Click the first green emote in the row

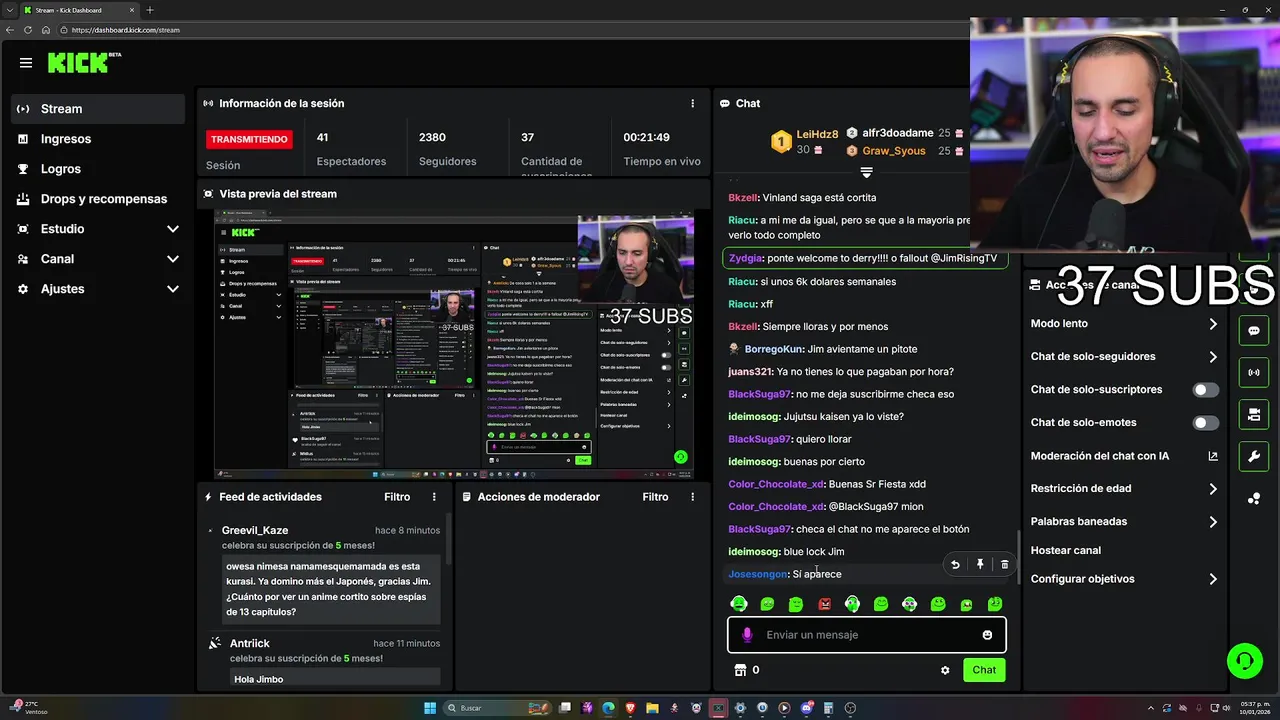739,604
